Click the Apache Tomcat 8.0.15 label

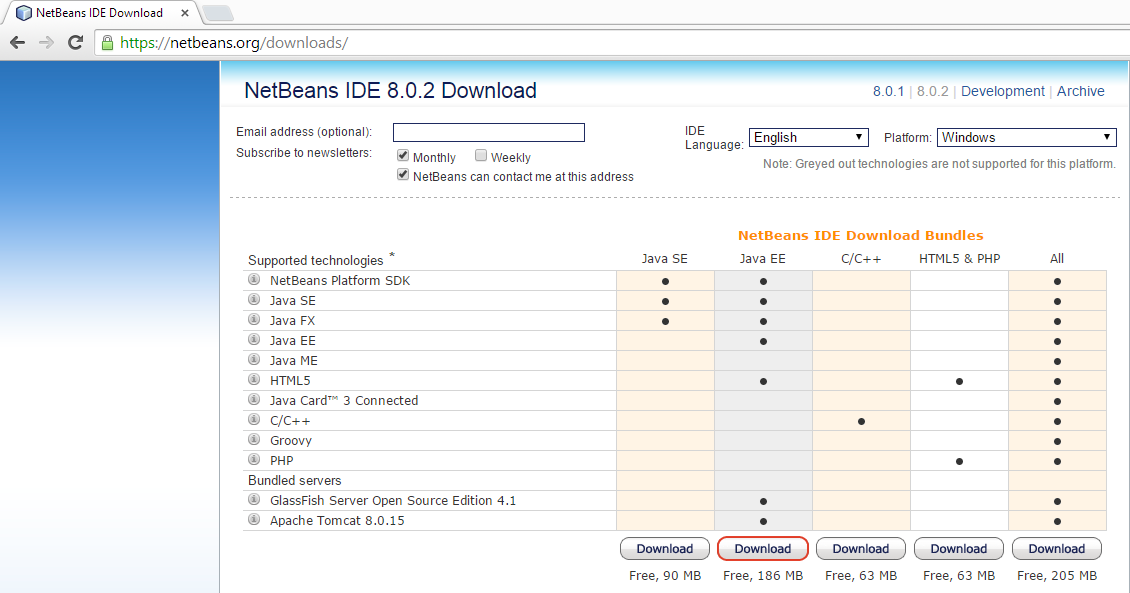tap(337, 521)
